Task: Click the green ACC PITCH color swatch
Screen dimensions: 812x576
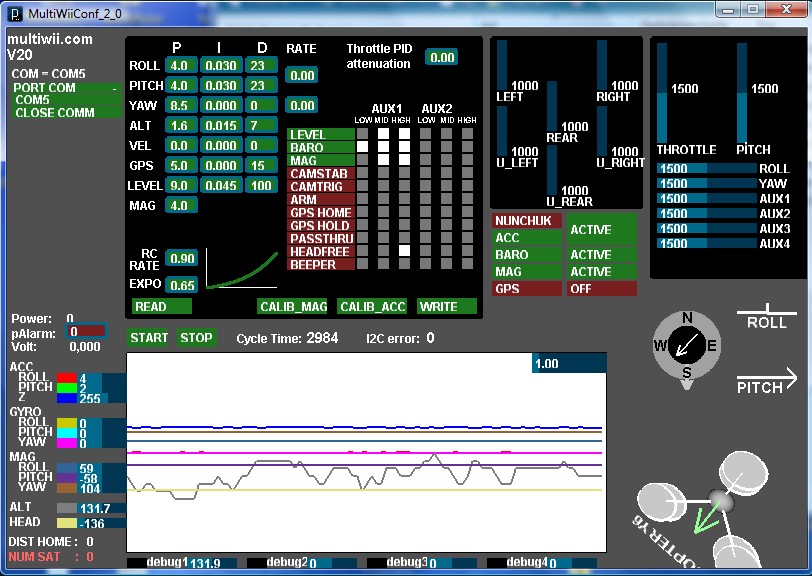Action: coord(67,387)
